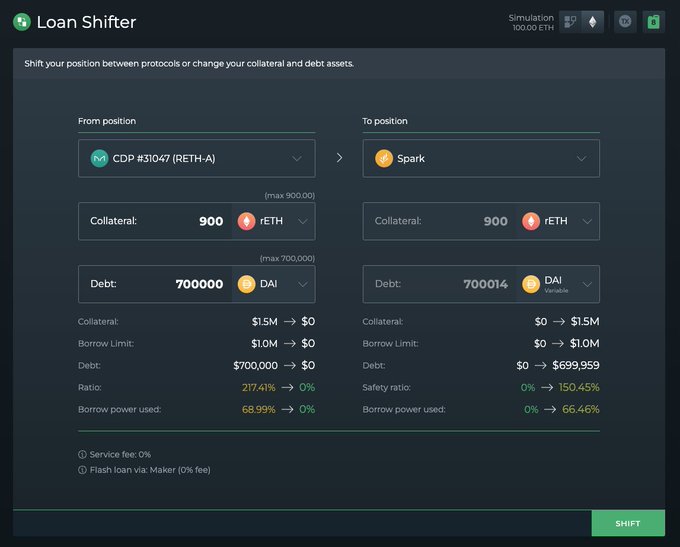Viewport: 680px width, 547px height.
Task: Click Flash loan via: Maker (0% fee)
Action: [150, 470]
